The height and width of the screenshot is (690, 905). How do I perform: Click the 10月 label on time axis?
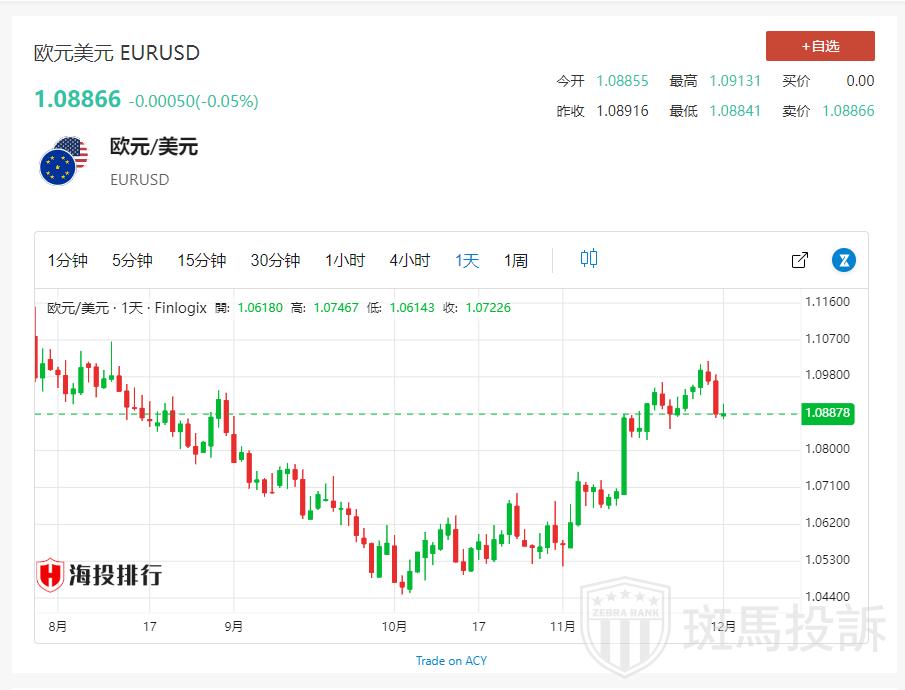coord(395,627)
